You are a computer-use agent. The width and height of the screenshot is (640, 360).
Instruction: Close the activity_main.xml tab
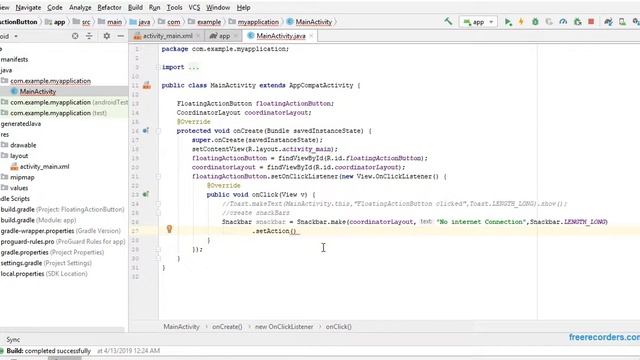[198, 36]
